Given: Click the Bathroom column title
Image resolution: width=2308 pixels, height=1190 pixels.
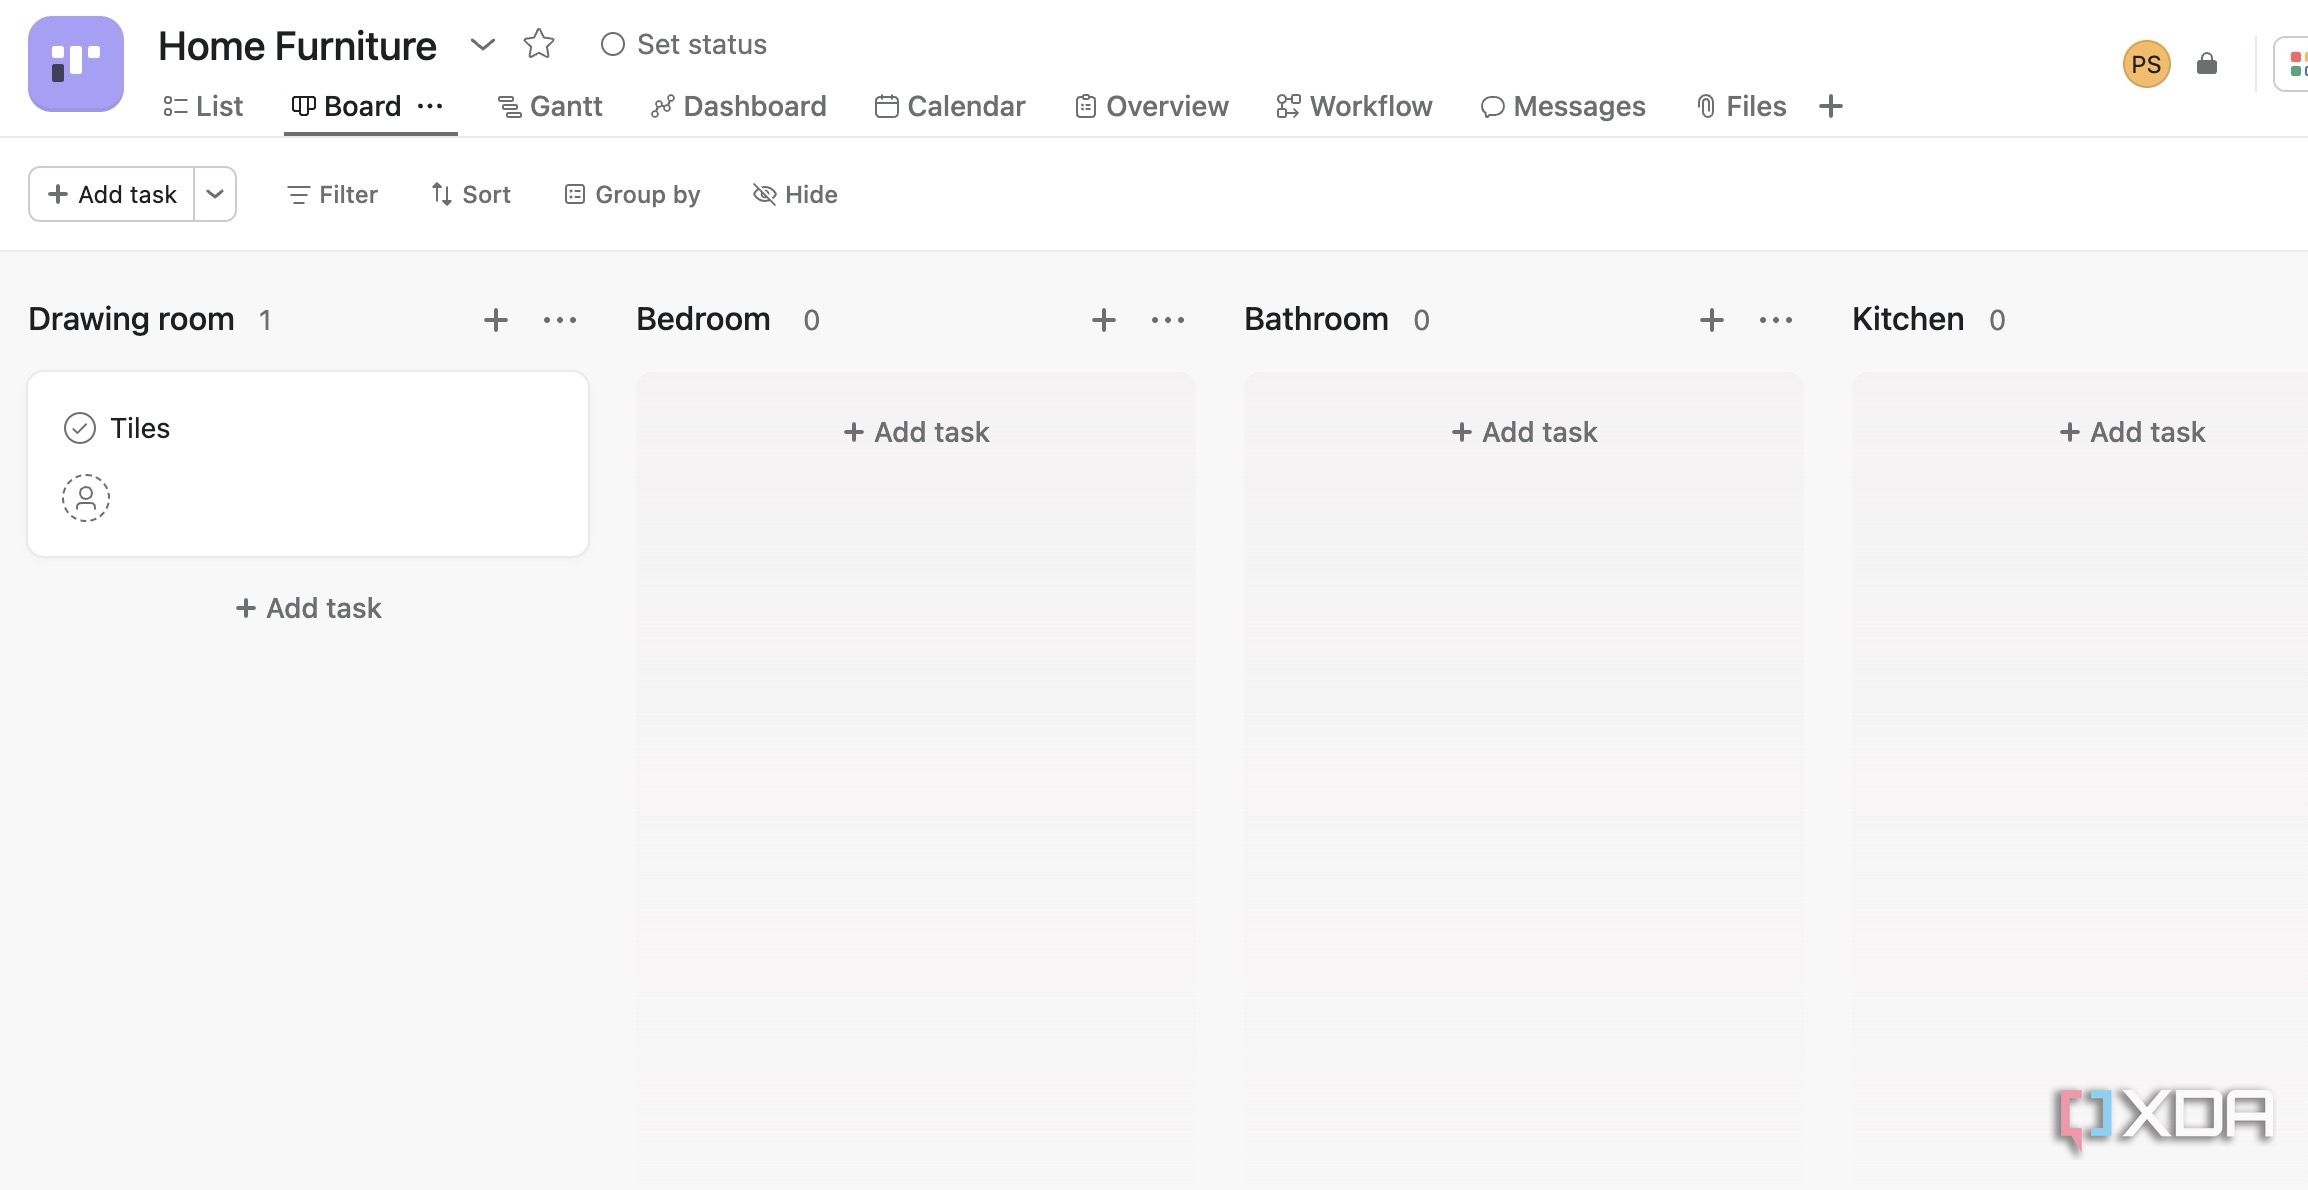Looking at the screenshot, I should click(1316, 319).
